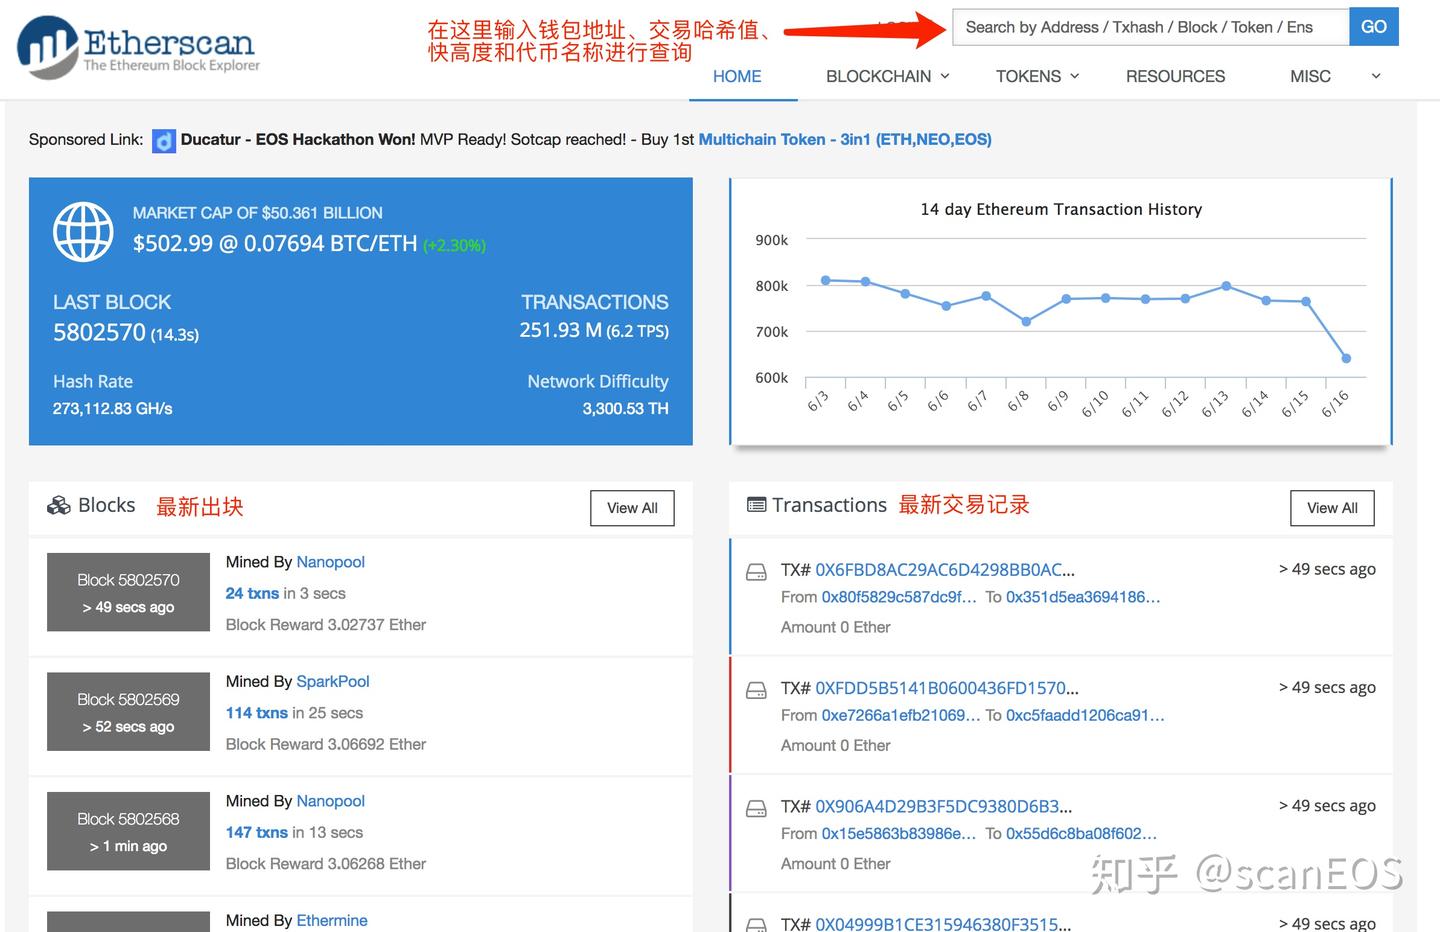Click the cube icon beside Blocks heading
Screen dimensions: 1440x932
point(60,505)
